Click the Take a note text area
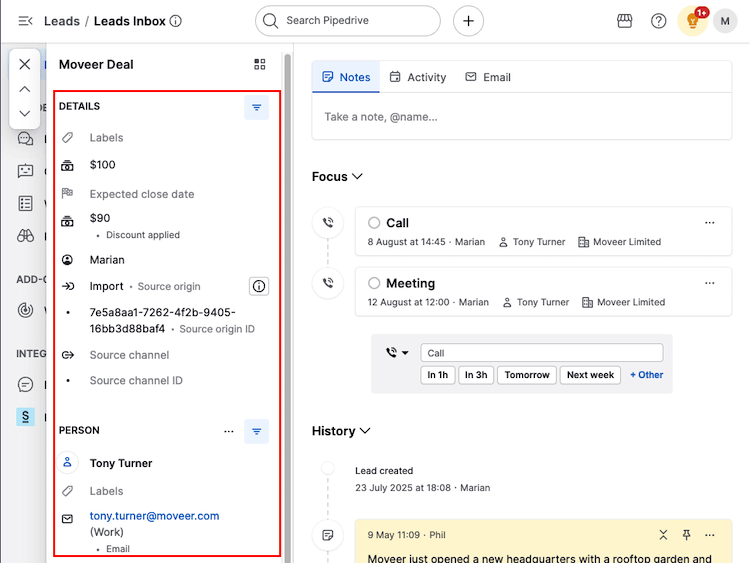 pos(521,117)
